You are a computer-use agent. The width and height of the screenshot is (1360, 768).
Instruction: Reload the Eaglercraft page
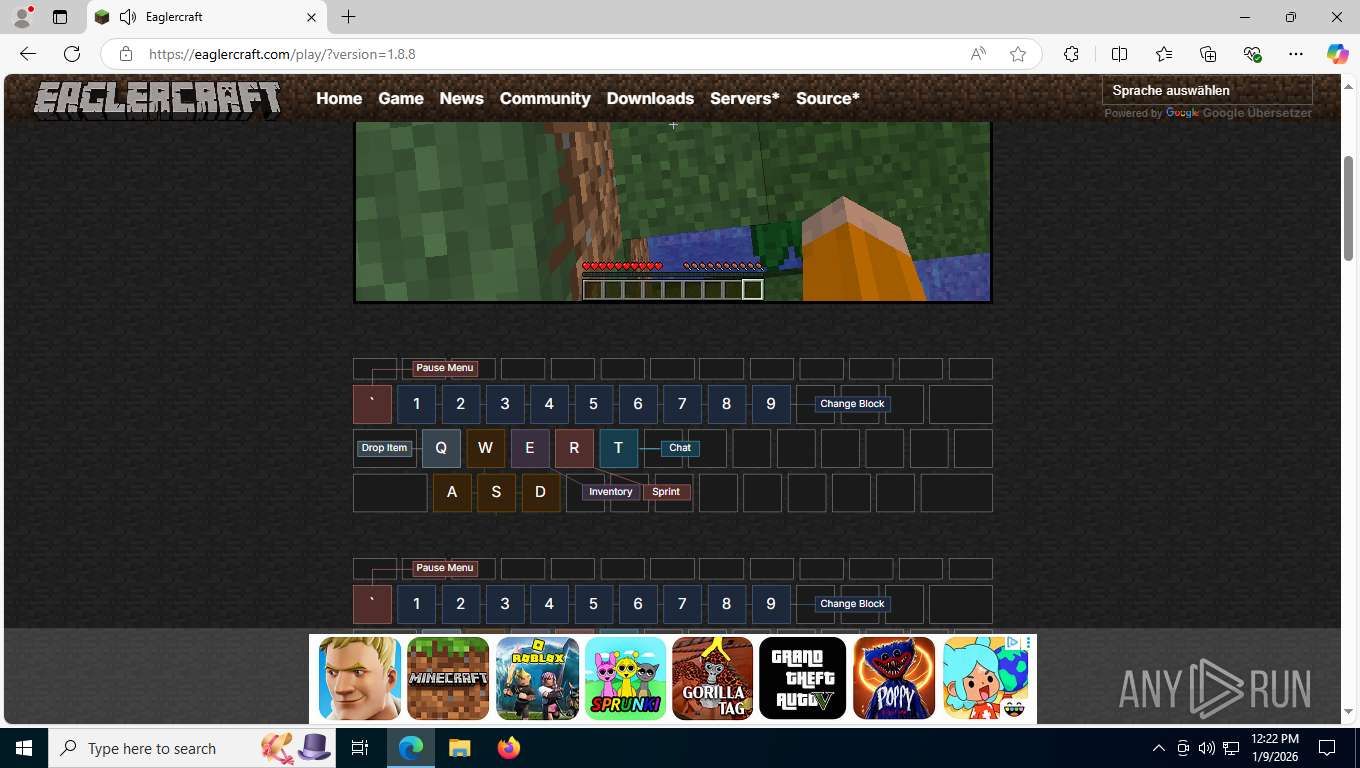72,54
